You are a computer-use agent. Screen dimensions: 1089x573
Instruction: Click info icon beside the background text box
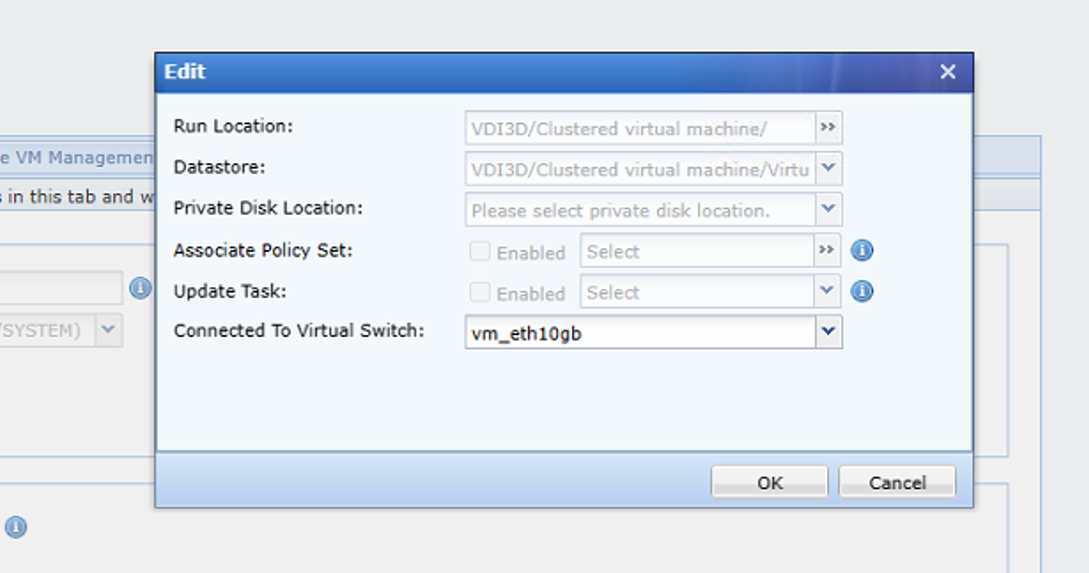tap(140, 288)
